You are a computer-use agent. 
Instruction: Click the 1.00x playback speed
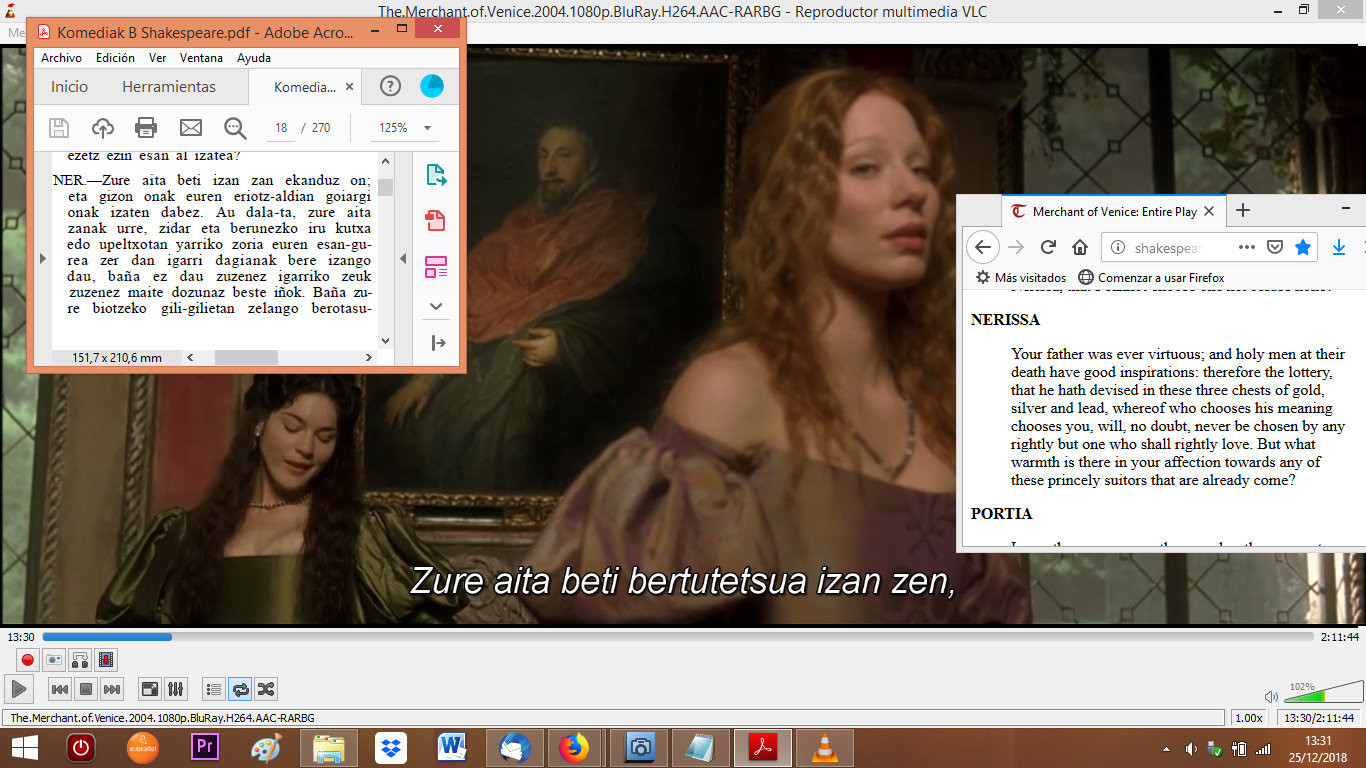coord(1249,718)
